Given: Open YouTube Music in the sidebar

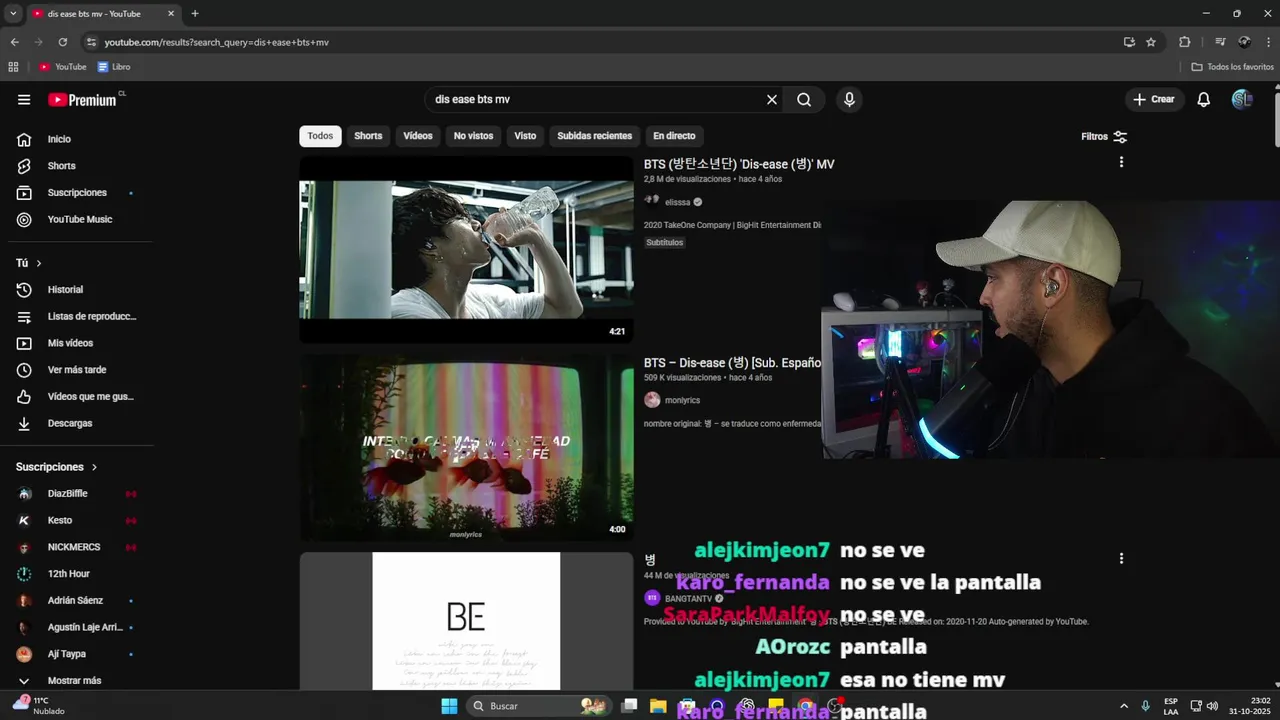Looking at the screenshot, I should 80,219.
